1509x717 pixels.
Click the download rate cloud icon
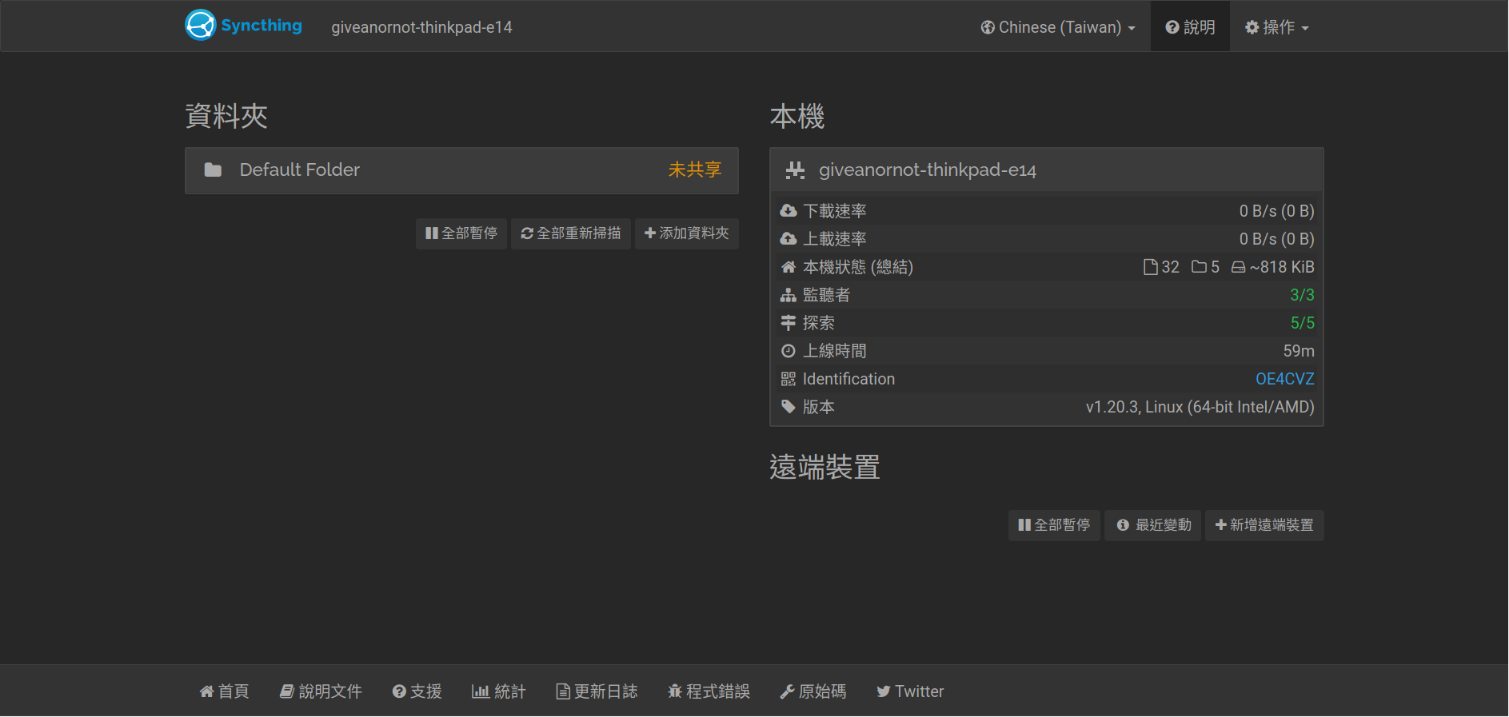788,211
